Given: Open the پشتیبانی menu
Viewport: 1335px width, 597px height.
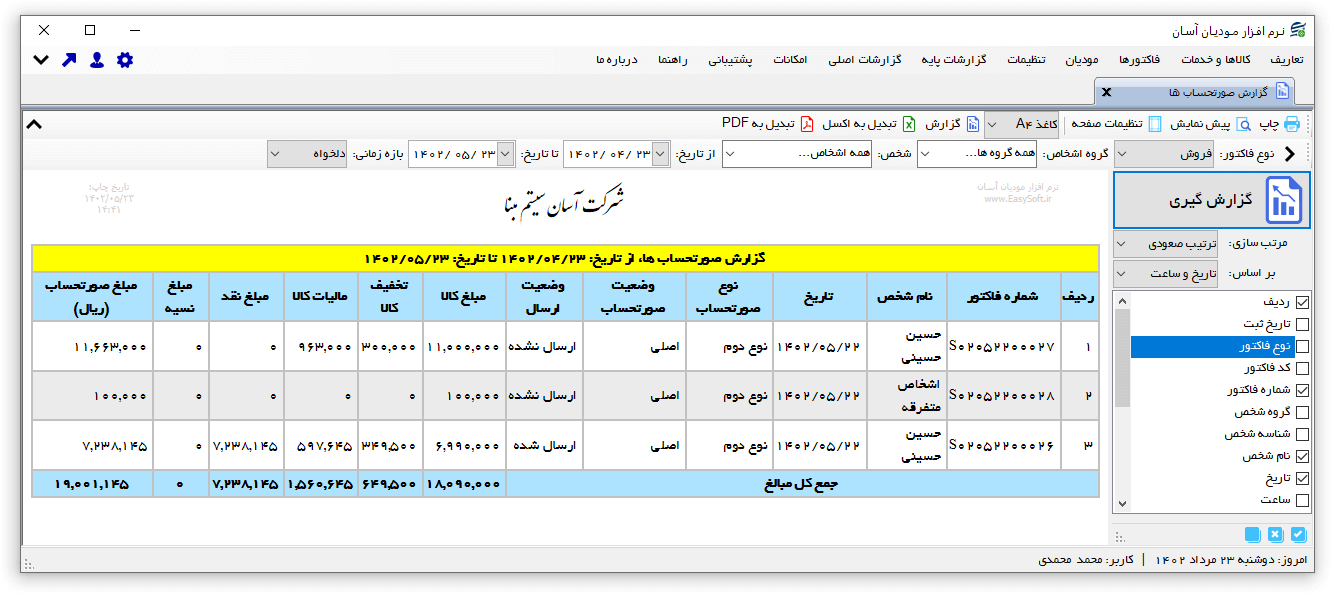Looking at the screenshot, I should [x=731, y=60].
